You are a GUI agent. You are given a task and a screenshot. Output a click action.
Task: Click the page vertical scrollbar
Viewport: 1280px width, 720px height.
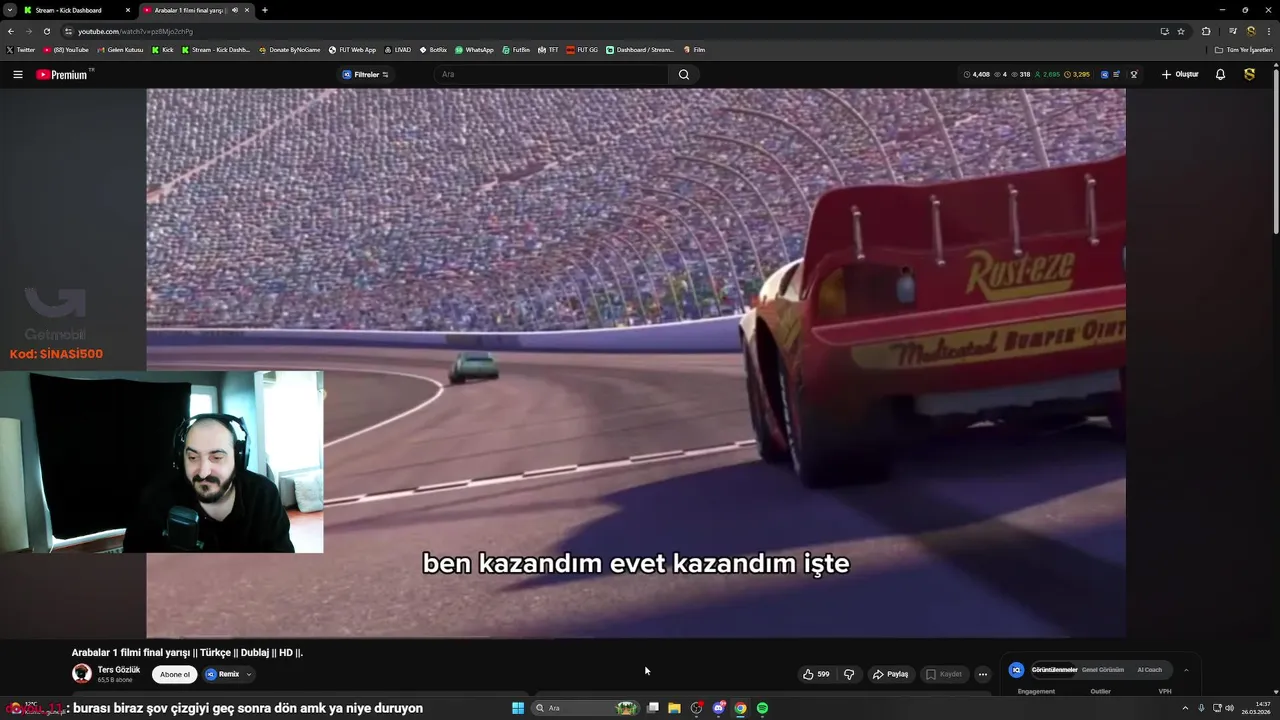(x=1275, y=150)
